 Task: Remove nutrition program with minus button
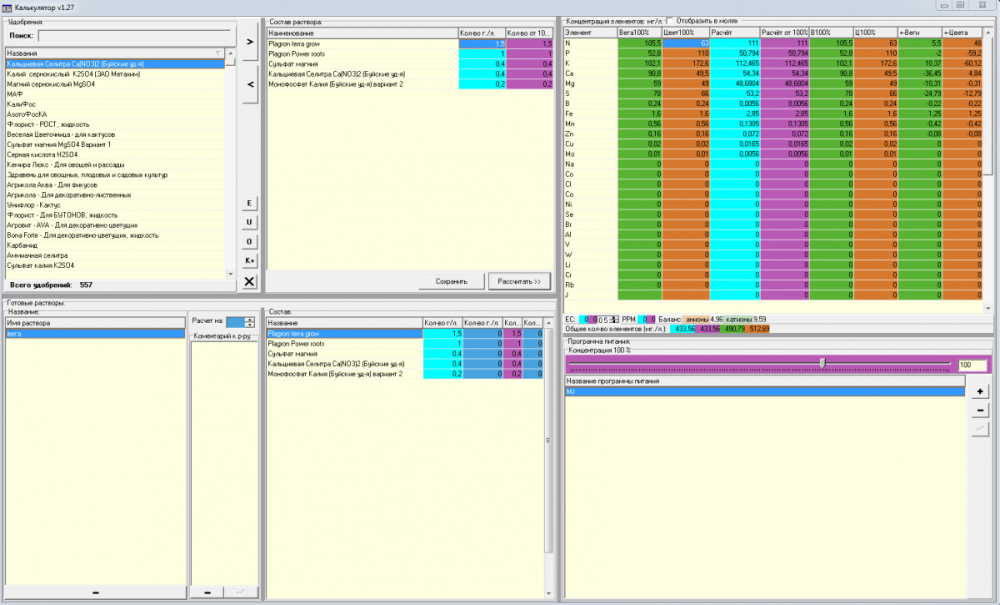tap(980, 410)
